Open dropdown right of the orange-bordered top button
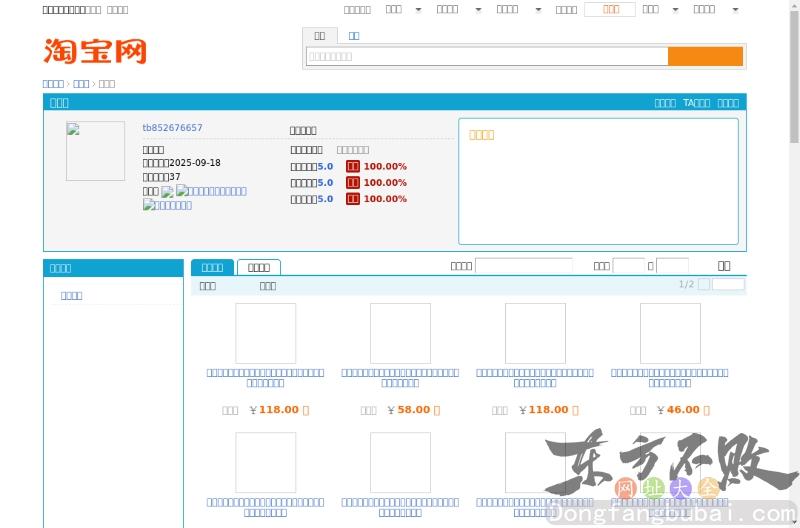Screen dimensions: 800x528 (x=675, y=10)
